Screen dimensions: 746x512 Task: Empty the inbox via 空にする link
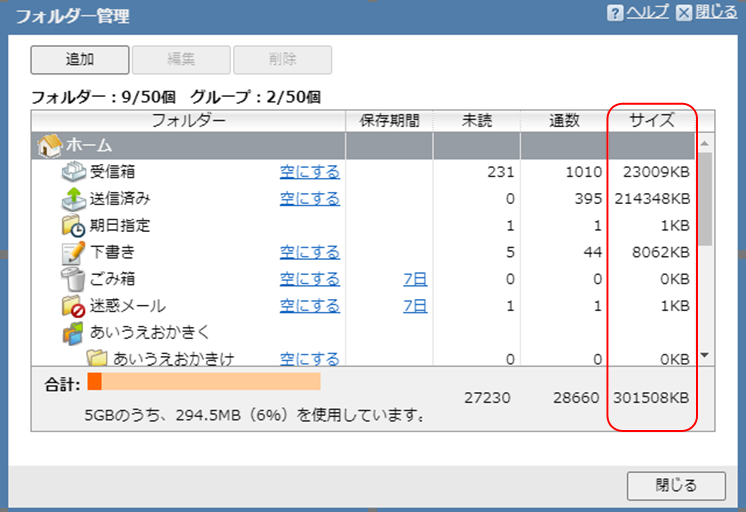[309, 172]
